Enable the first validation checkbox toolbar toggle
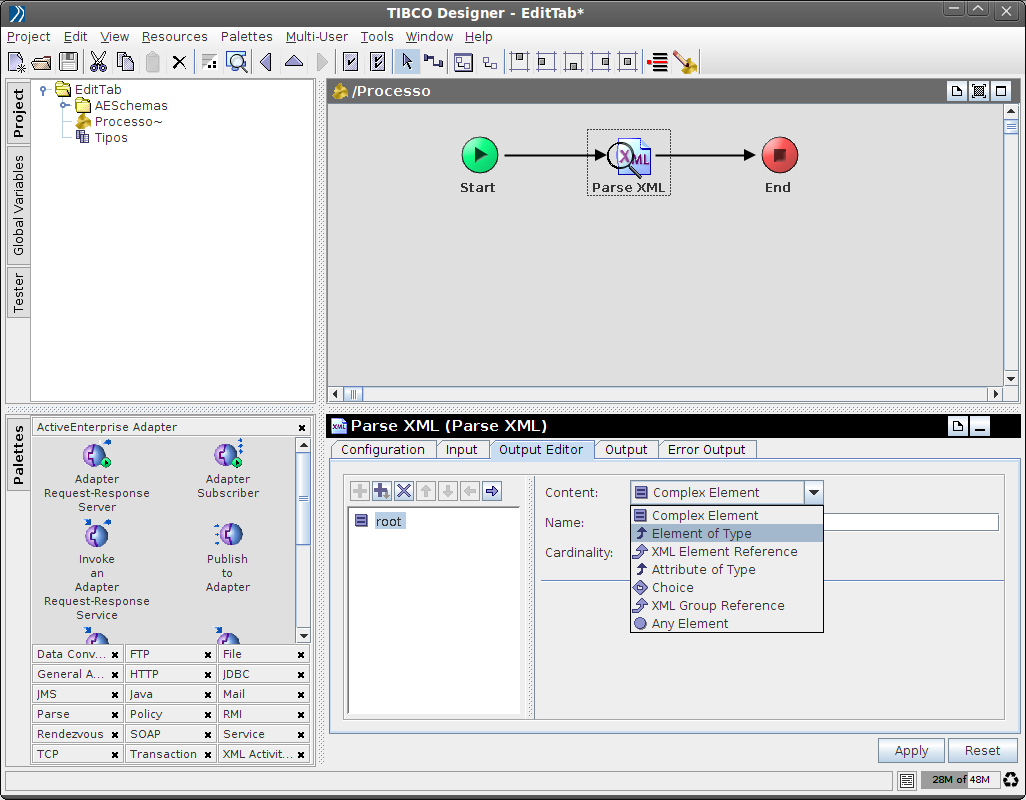Screen dimensions: 1026x800 point(351,61)
